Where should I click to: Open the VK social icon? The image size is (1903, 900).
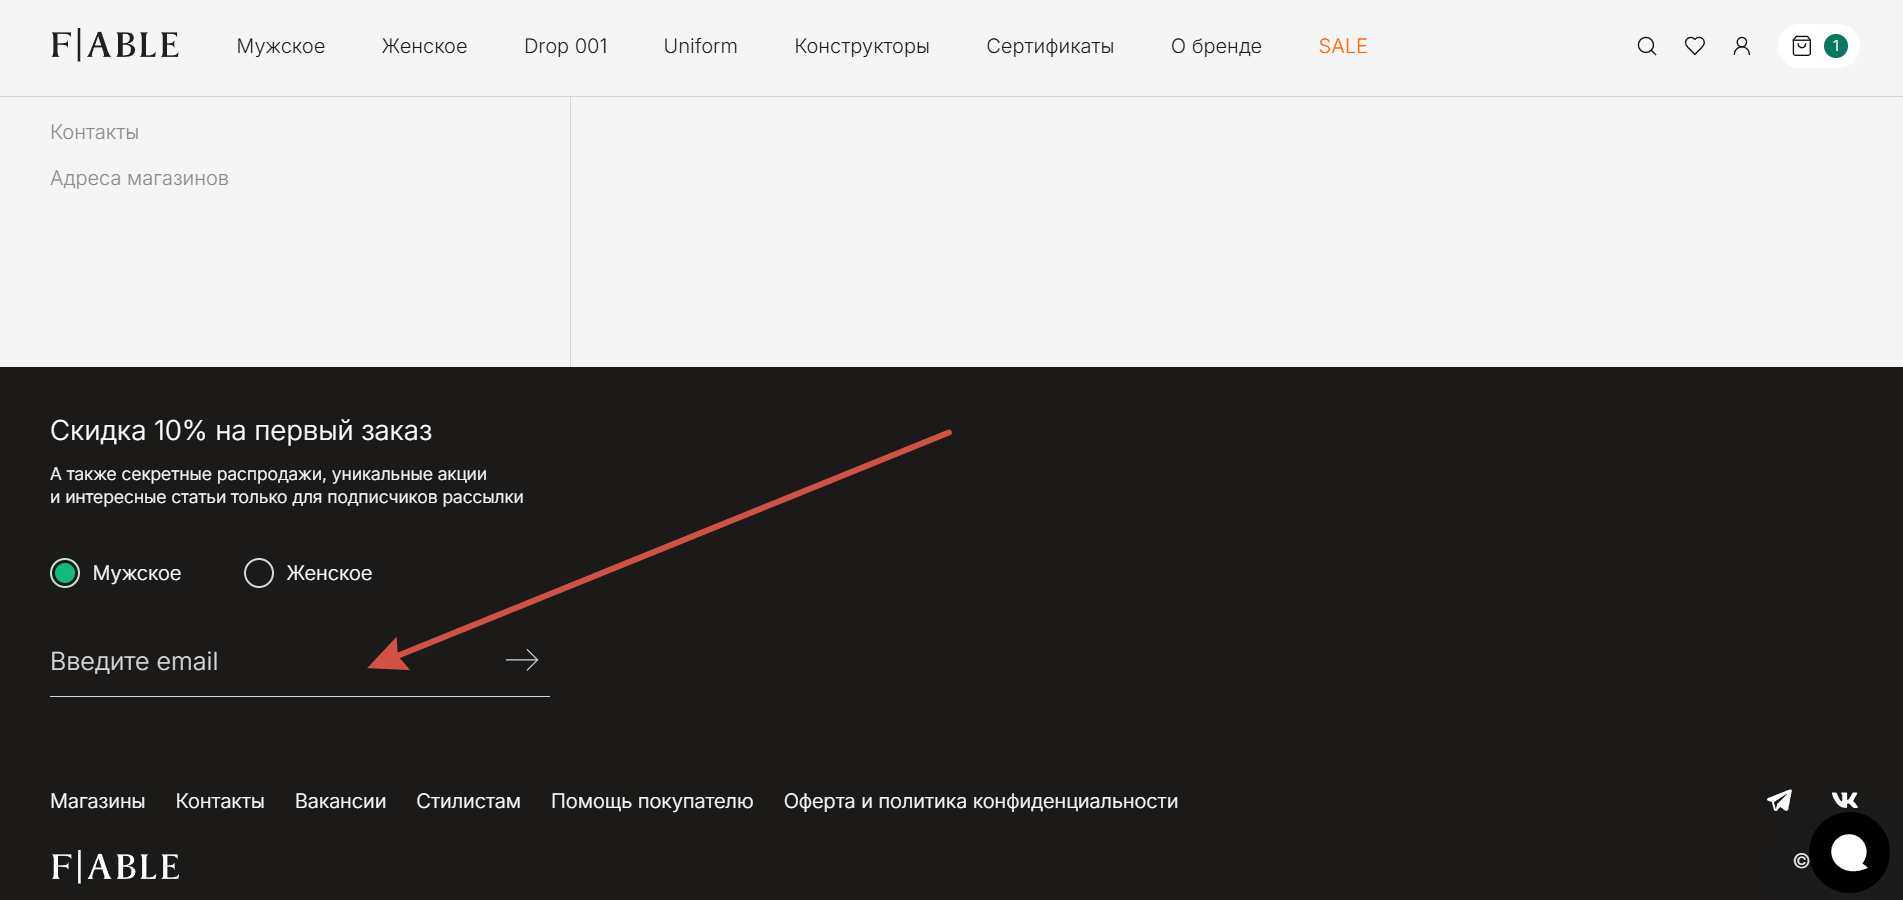point(1845,800)
